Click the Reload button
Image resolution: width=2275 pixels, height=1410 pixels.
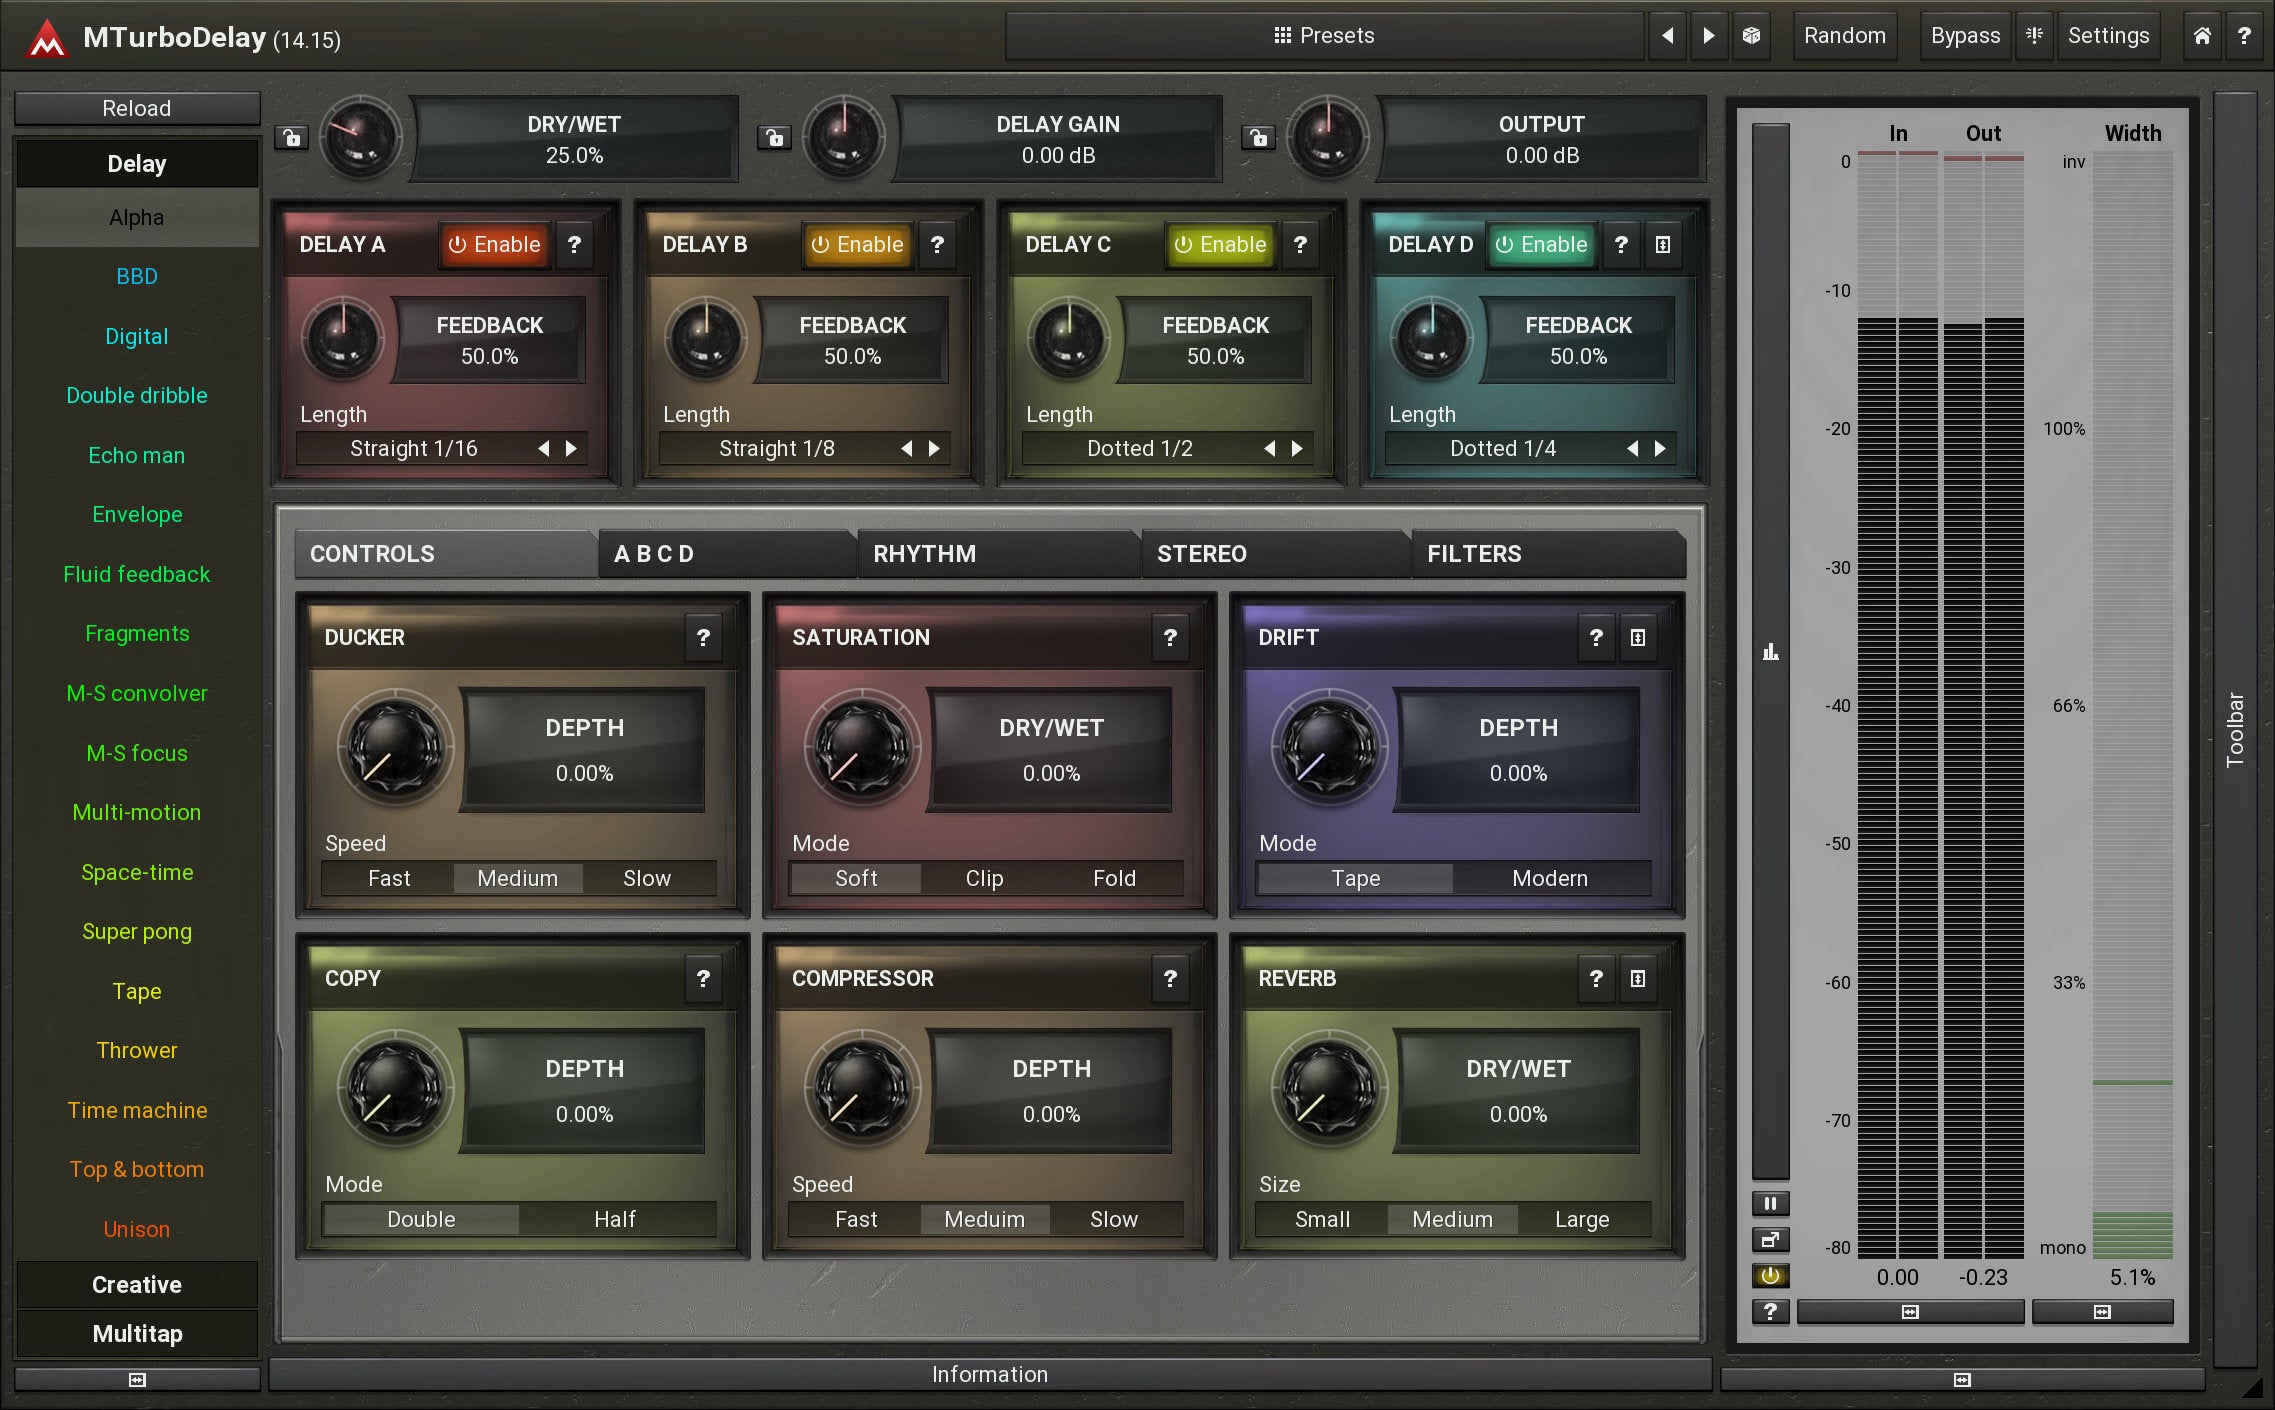click(x=137, y=108)
